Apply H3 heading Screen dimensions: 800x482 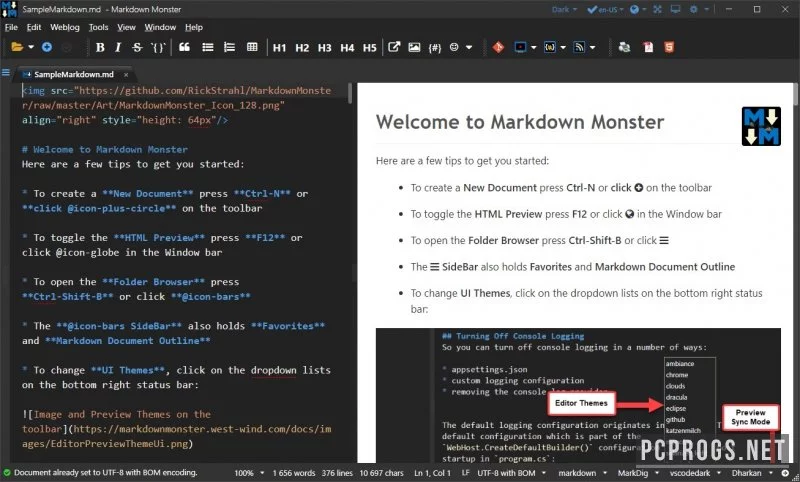[324, 48]
